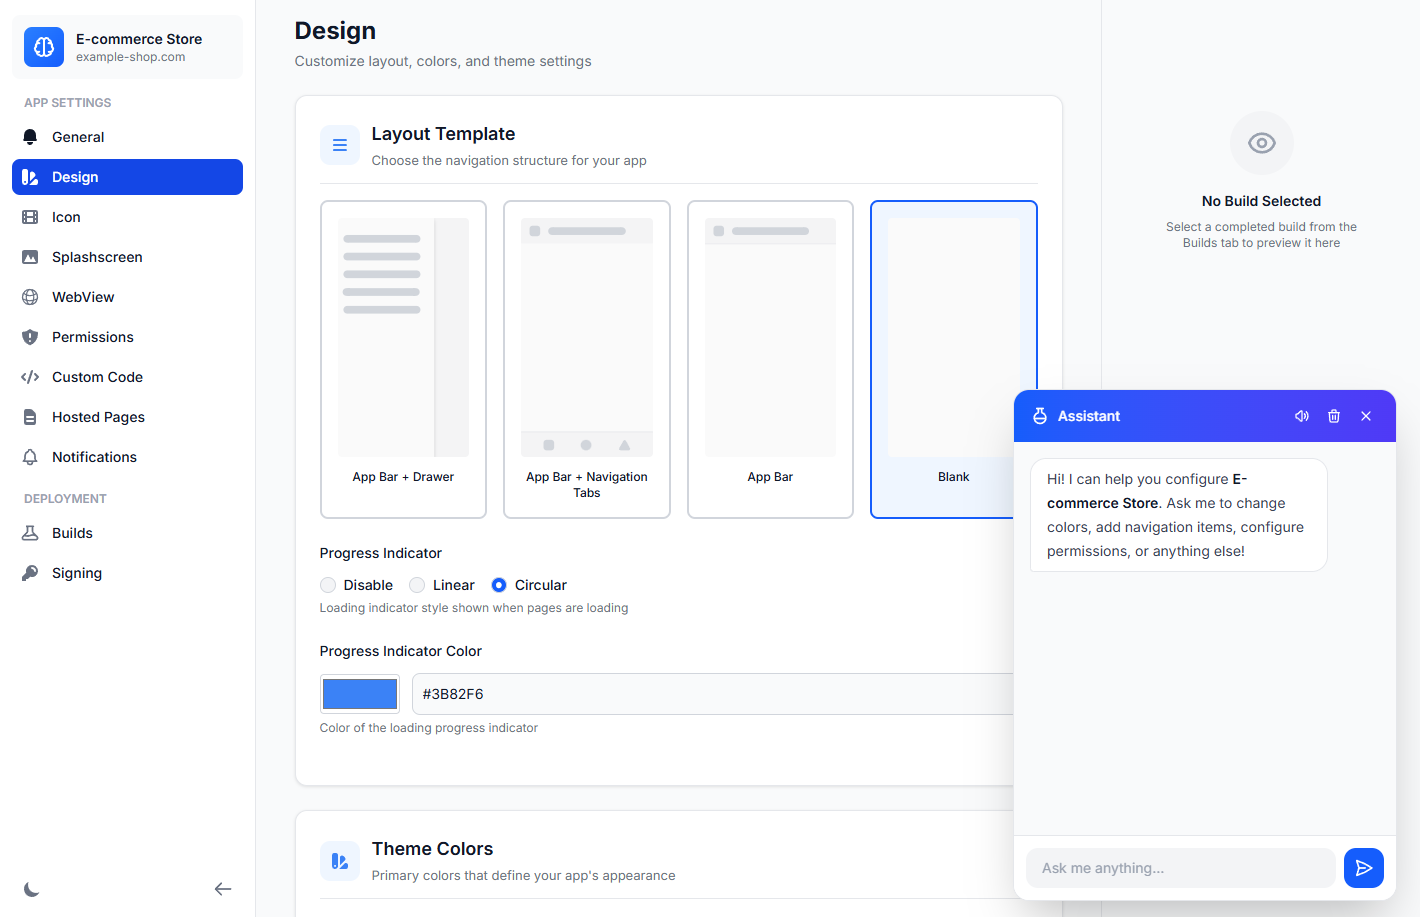Select the Circular progress indicator
The image size is (1420, 917).
pos(499,585)
